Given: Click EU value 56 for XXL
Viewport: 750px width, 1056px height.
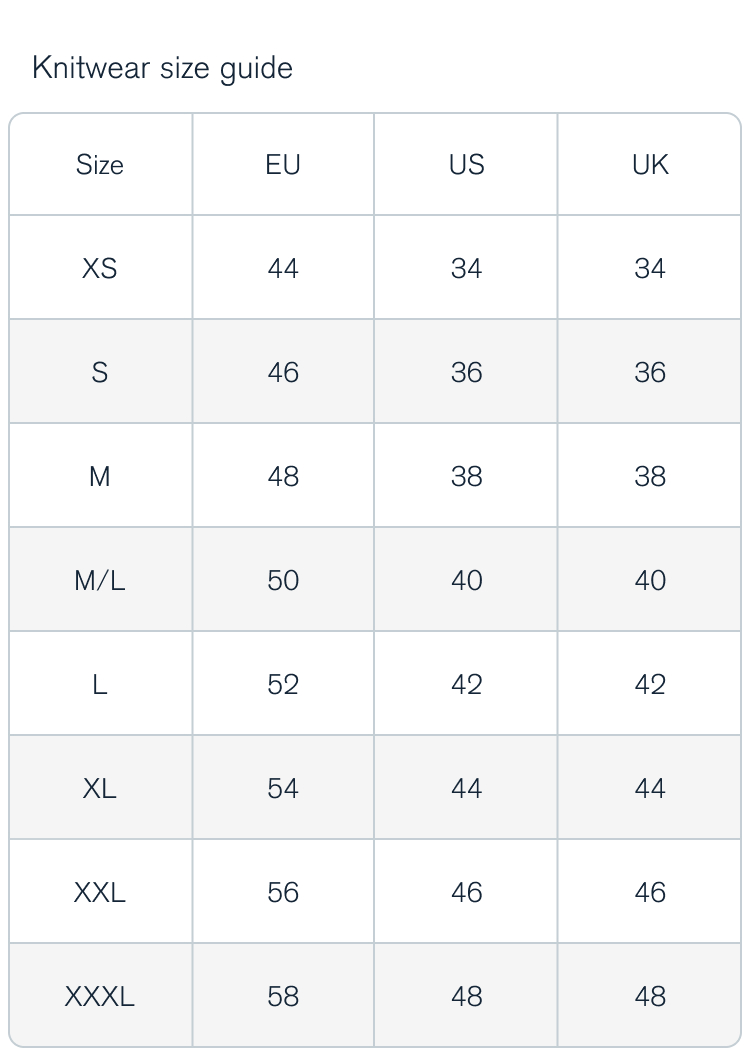Looking at the screenshot, I should click(x=283, y=893).
